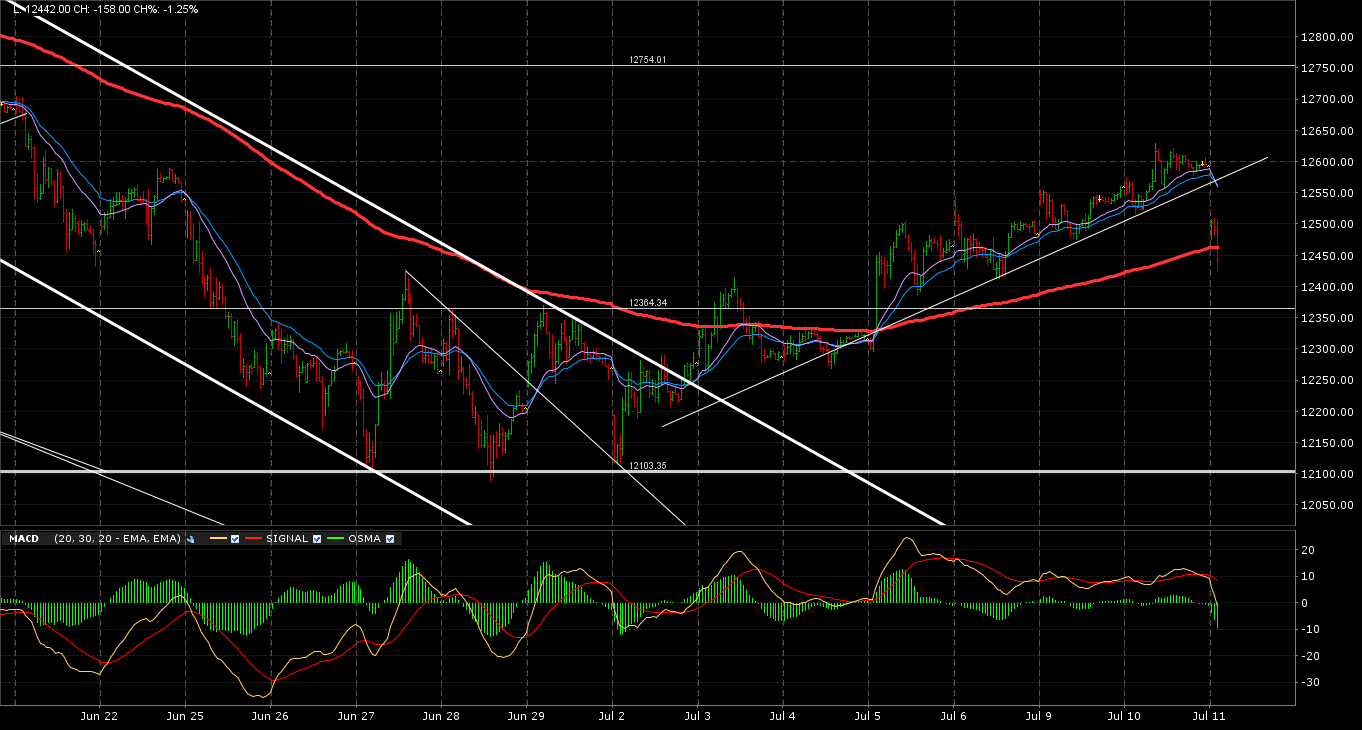
Task: Click the Jul 5 date label
Action: pyautogui.click(x=869, y=716)
